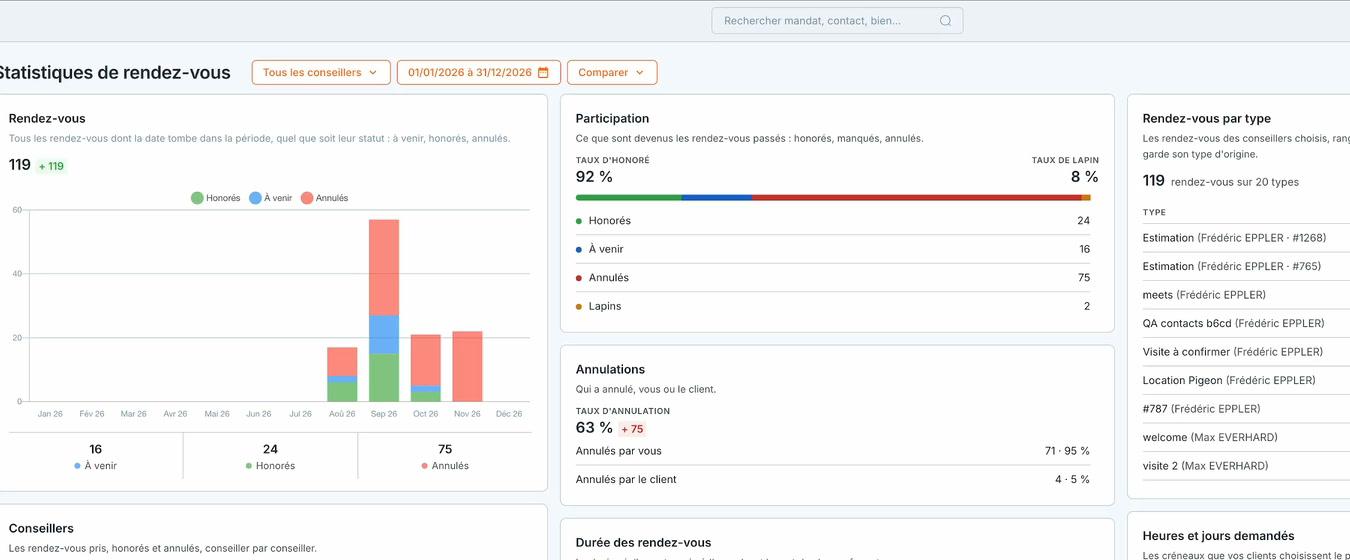Click the participation progress bar
This screenshot has width=1350, height=560.
833,198
